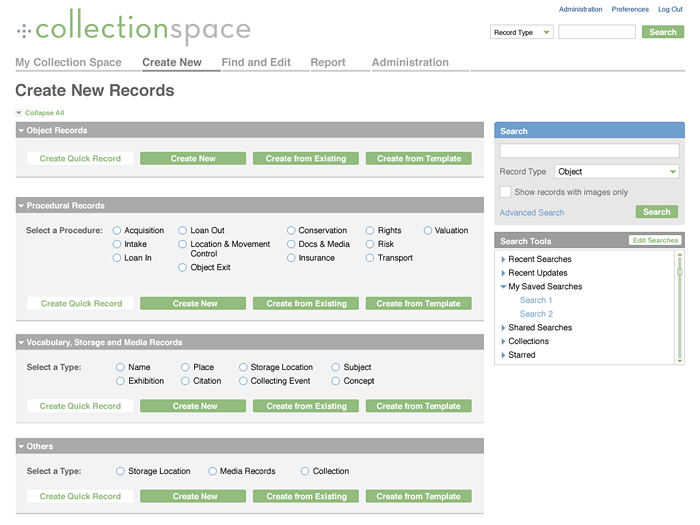Image resolution: width=700 pixels, height=525 pixels.
Task: Select the Subject radio button
Action: coord(336,367)
